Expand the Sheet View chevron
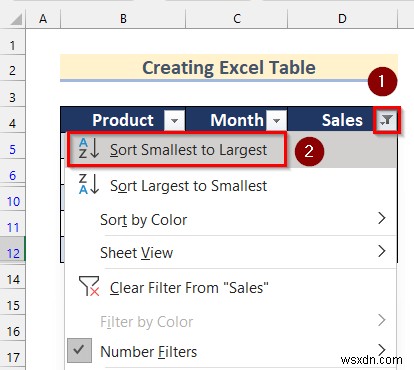The height and width of the screenshot is (370, 414). [382, 251]
